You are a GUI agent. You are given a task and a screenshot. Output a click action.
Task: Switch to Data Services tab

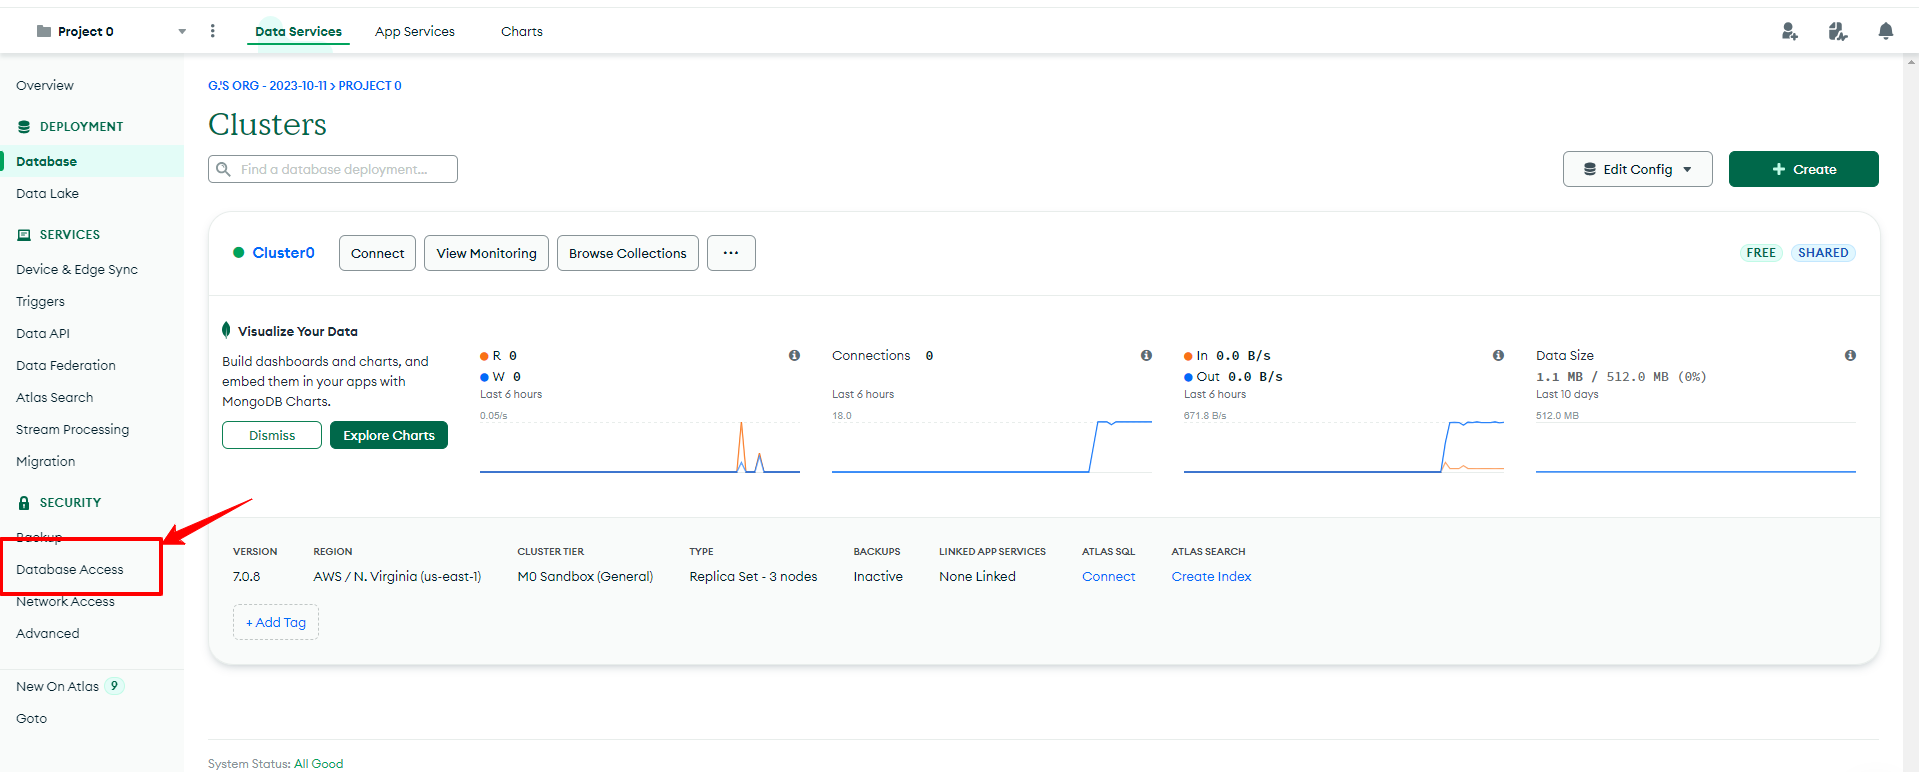tap(298, 31)
